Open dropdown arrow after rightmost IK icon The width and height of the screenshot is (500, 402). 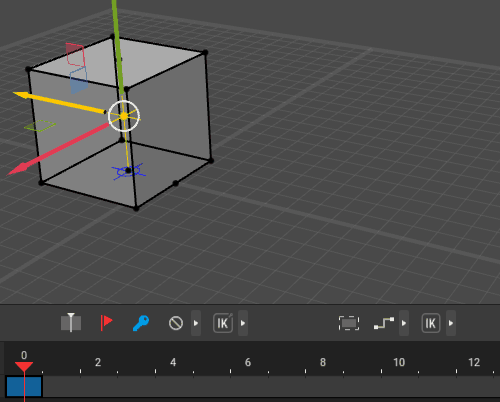[451, 323]
